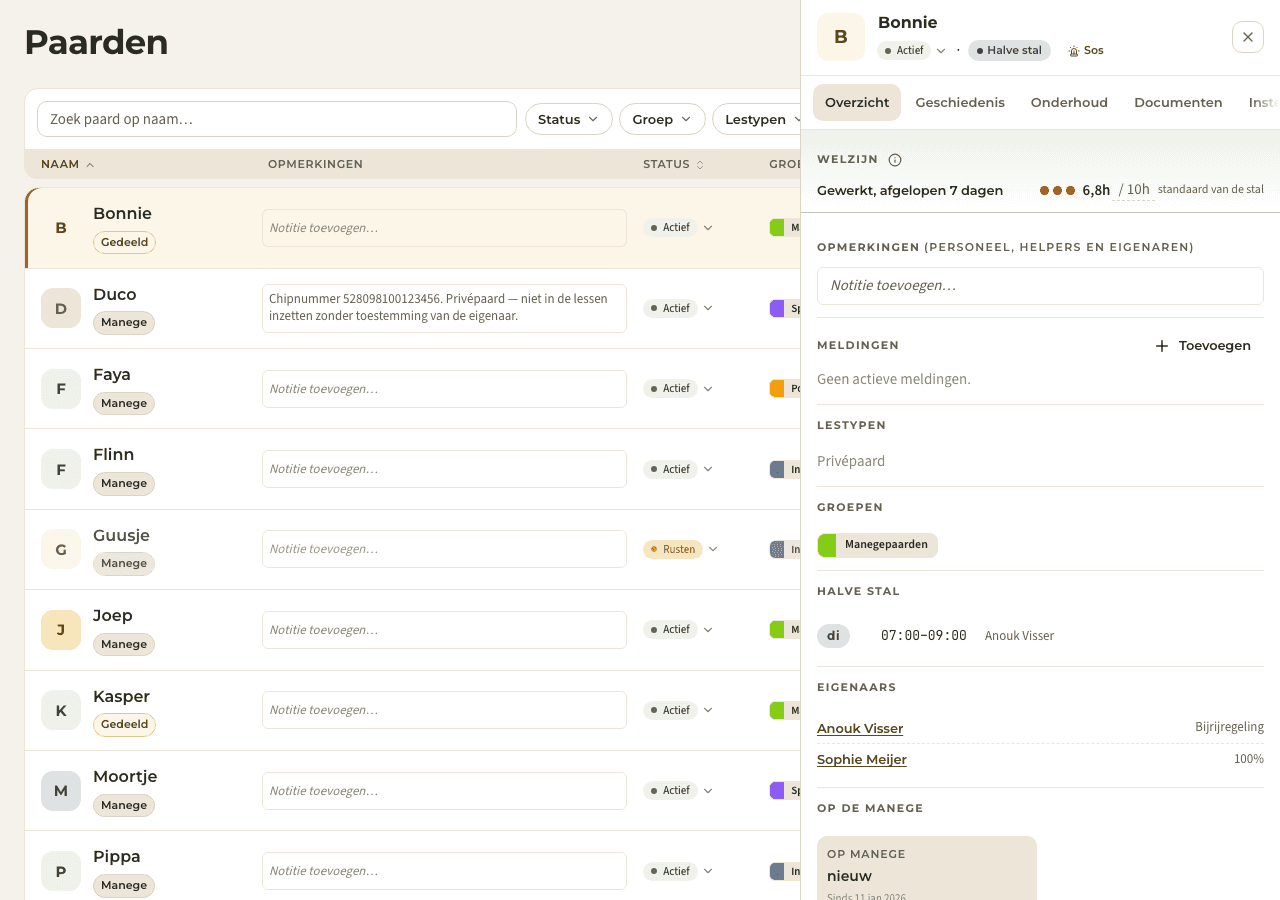Click the Op manege nieuw card
Screen dimensions: 1280x900
pyautogui.click(x=927, y=868)
